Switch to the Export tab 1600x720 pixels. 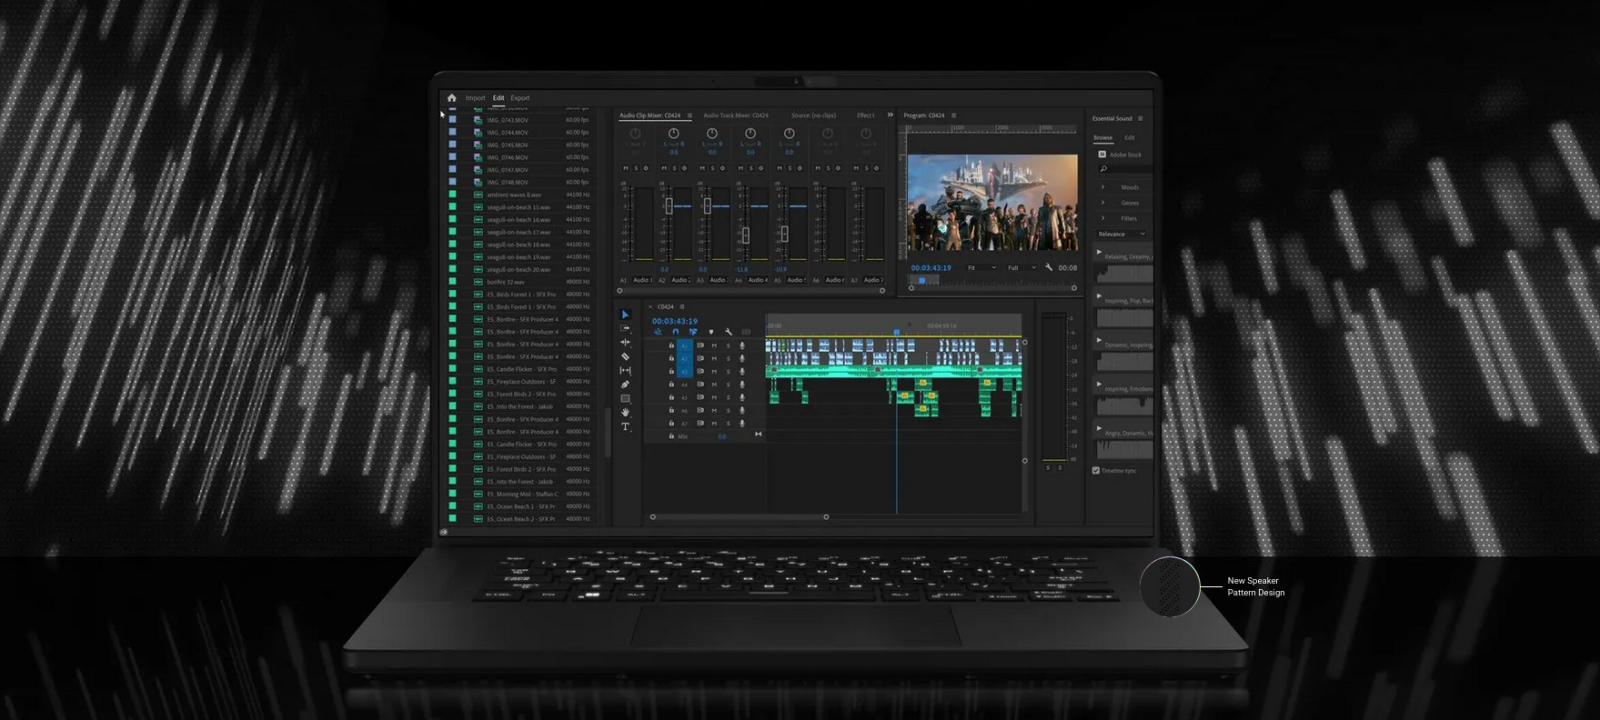tap(520, 98)
